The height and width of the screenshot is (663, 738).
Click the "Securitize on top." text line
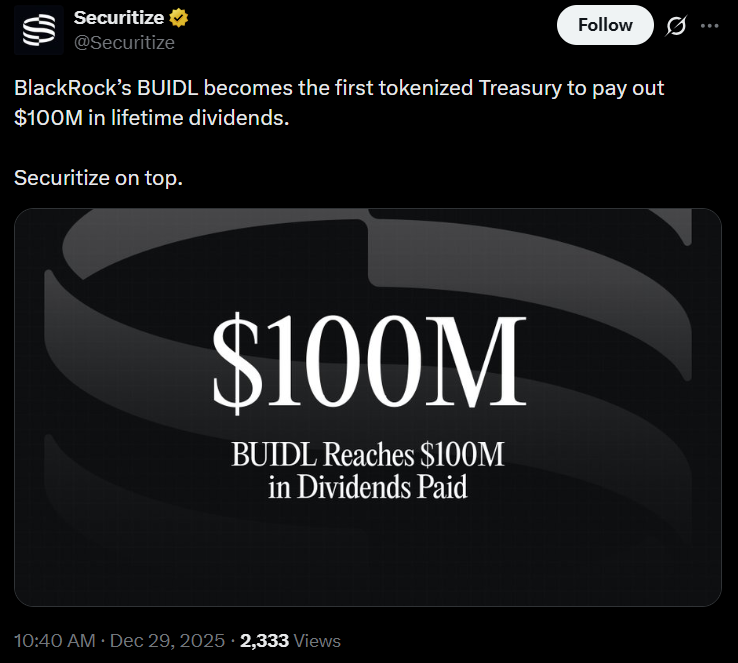tap(98, 178)
